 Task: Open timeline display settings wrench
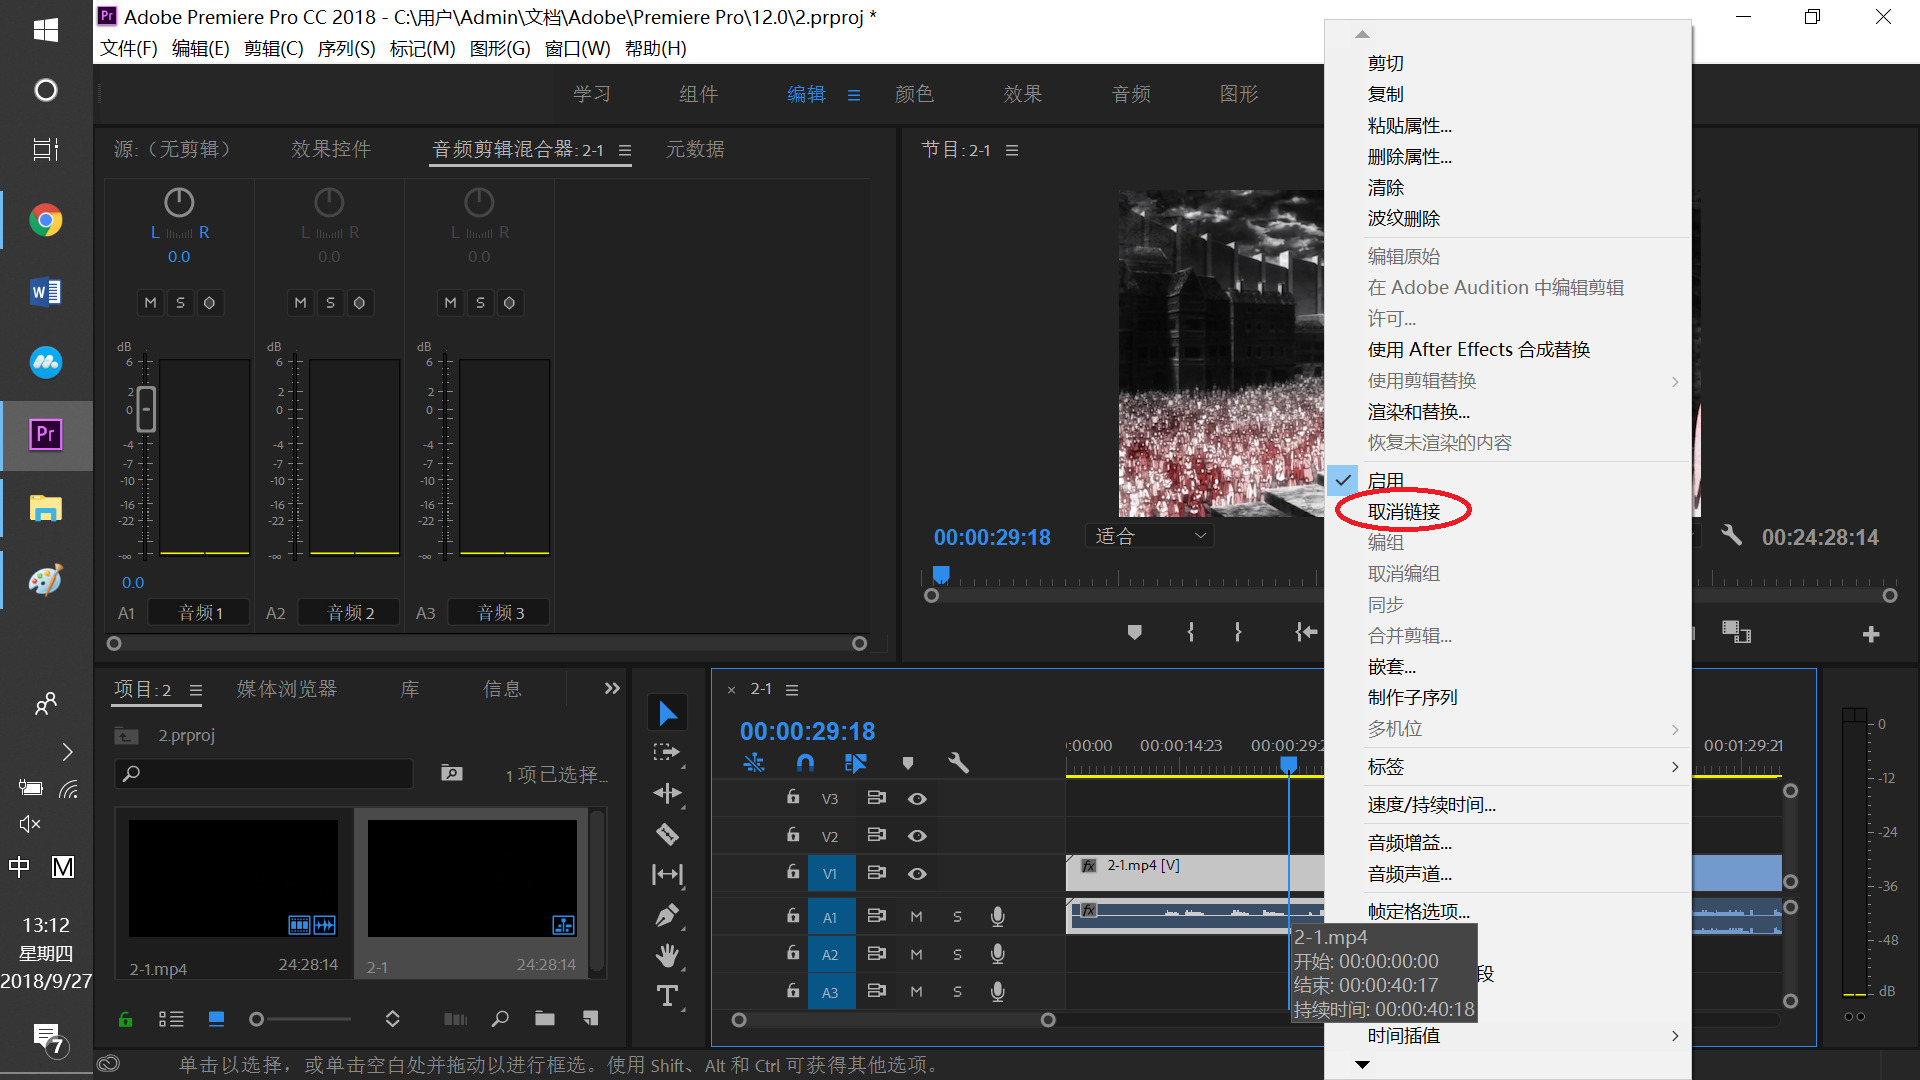tap(958, 763)
